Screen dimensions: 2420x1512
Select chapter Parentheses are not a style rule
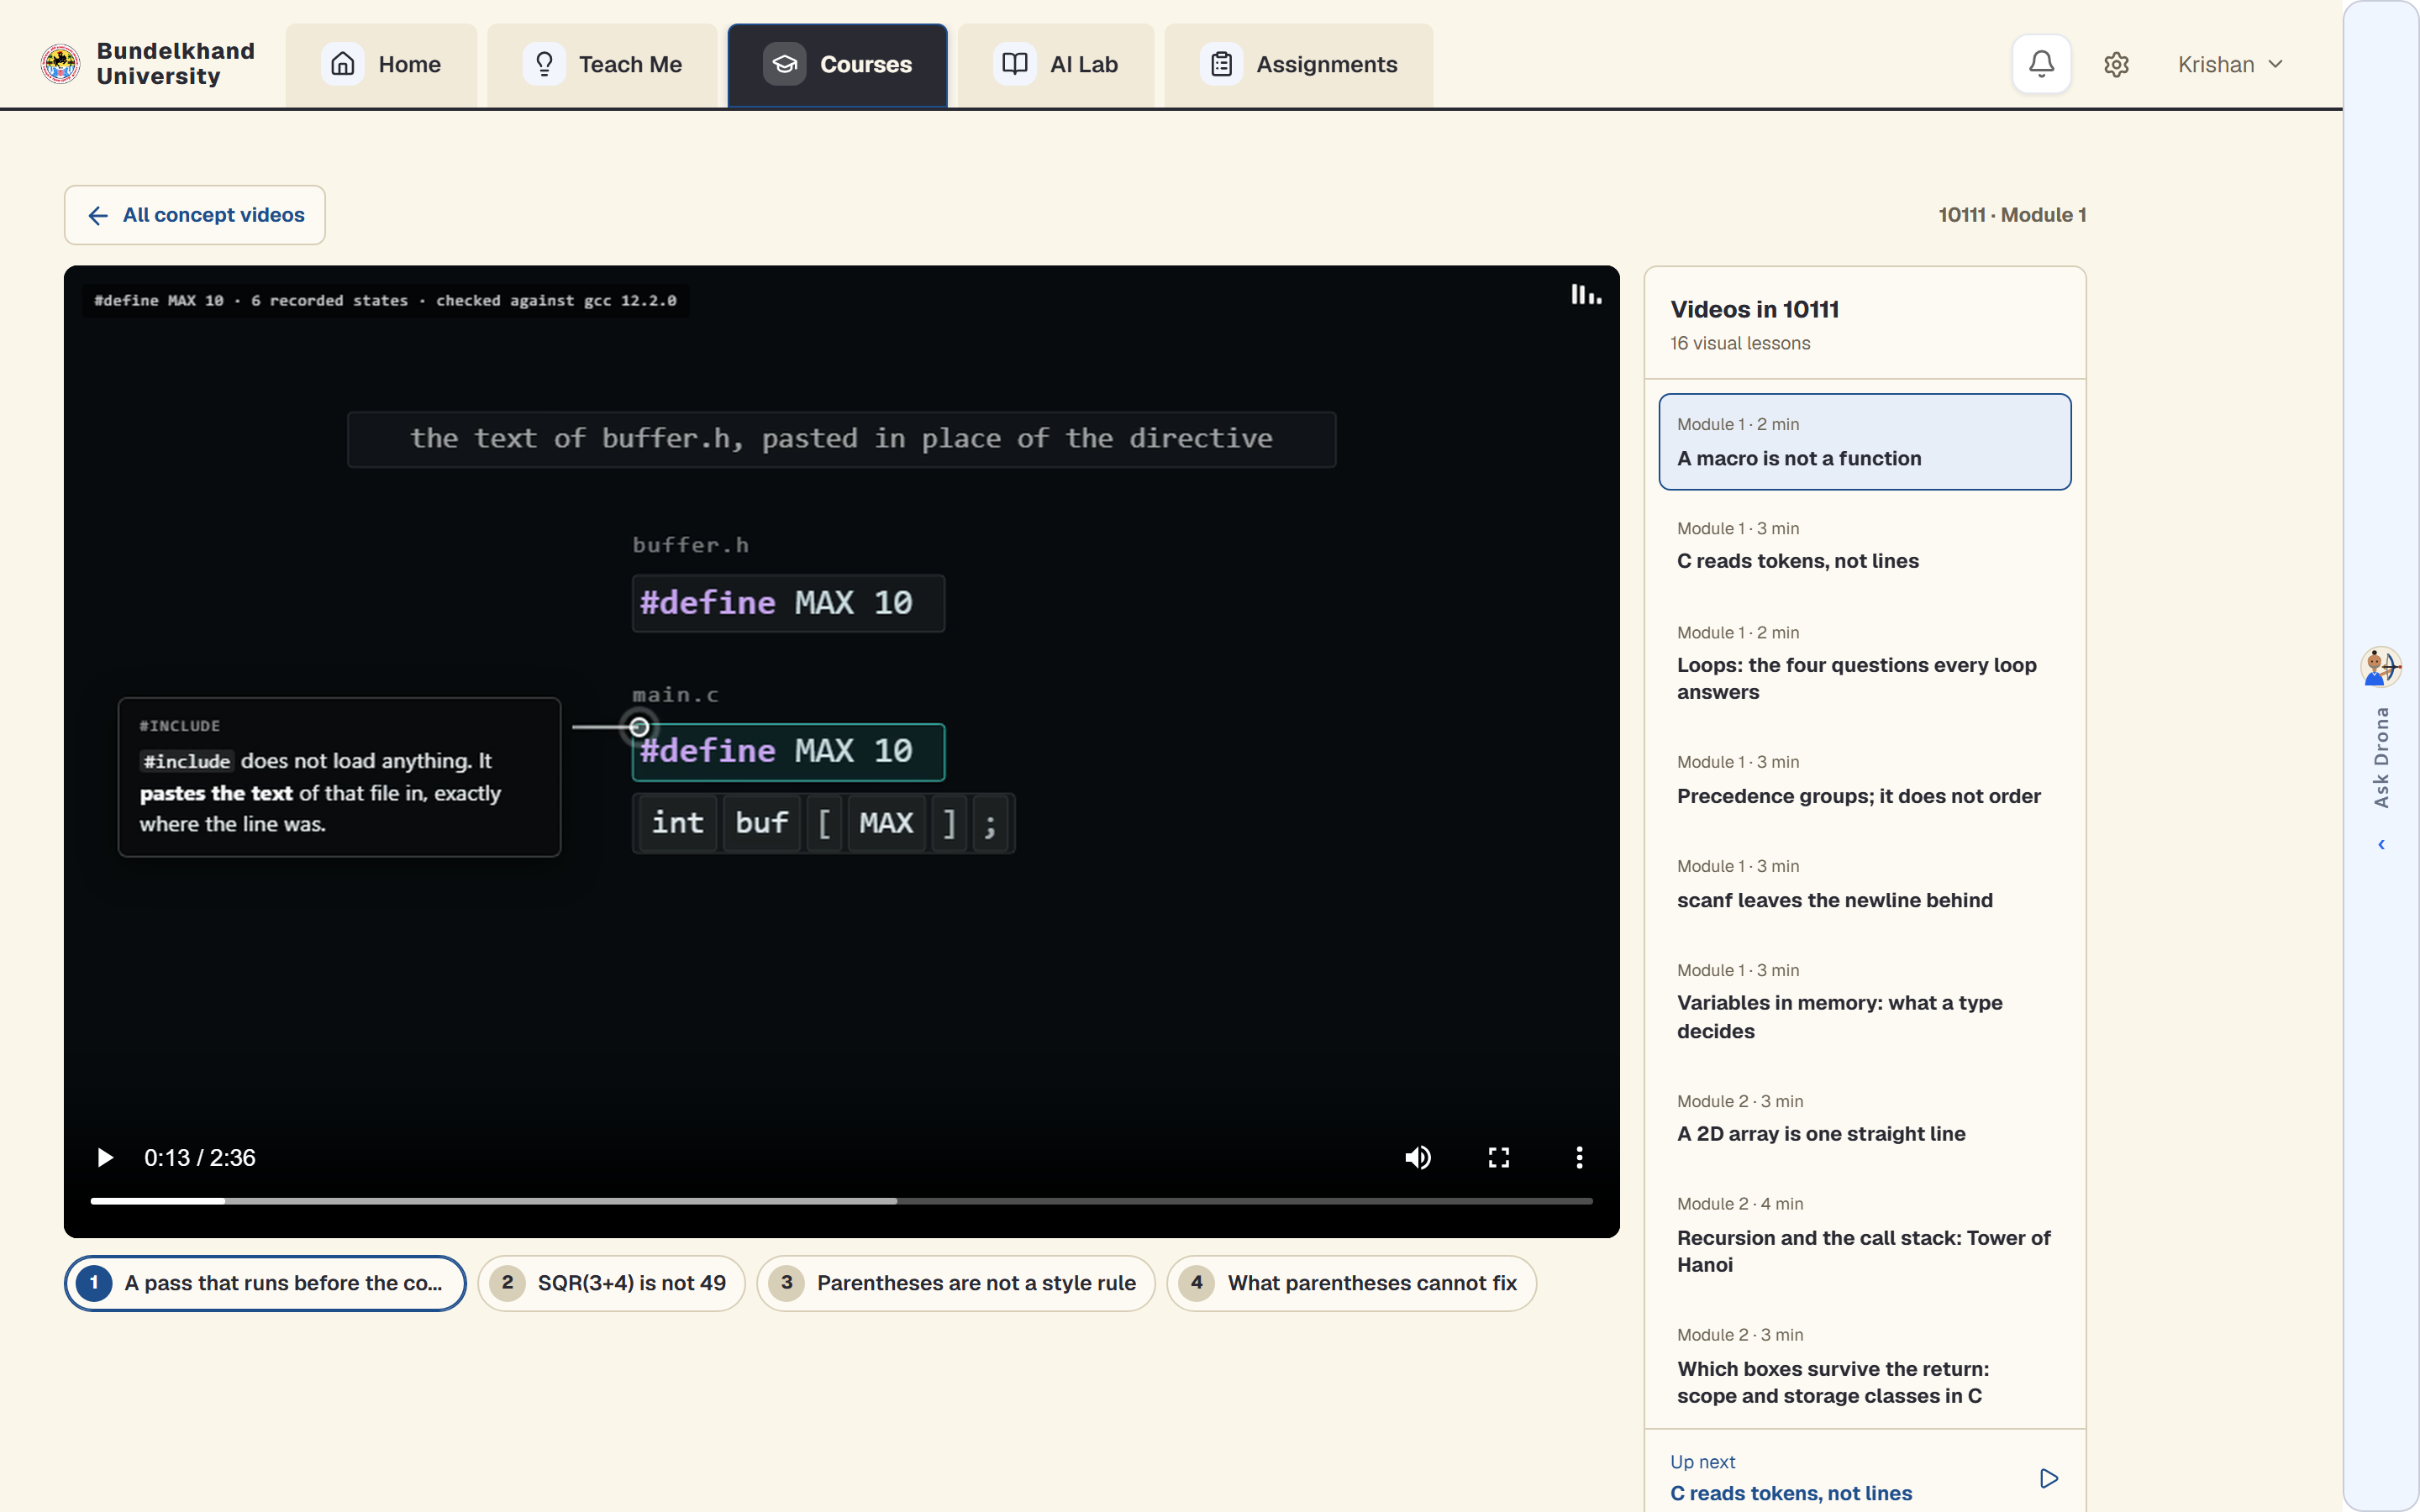point(955,1283)
